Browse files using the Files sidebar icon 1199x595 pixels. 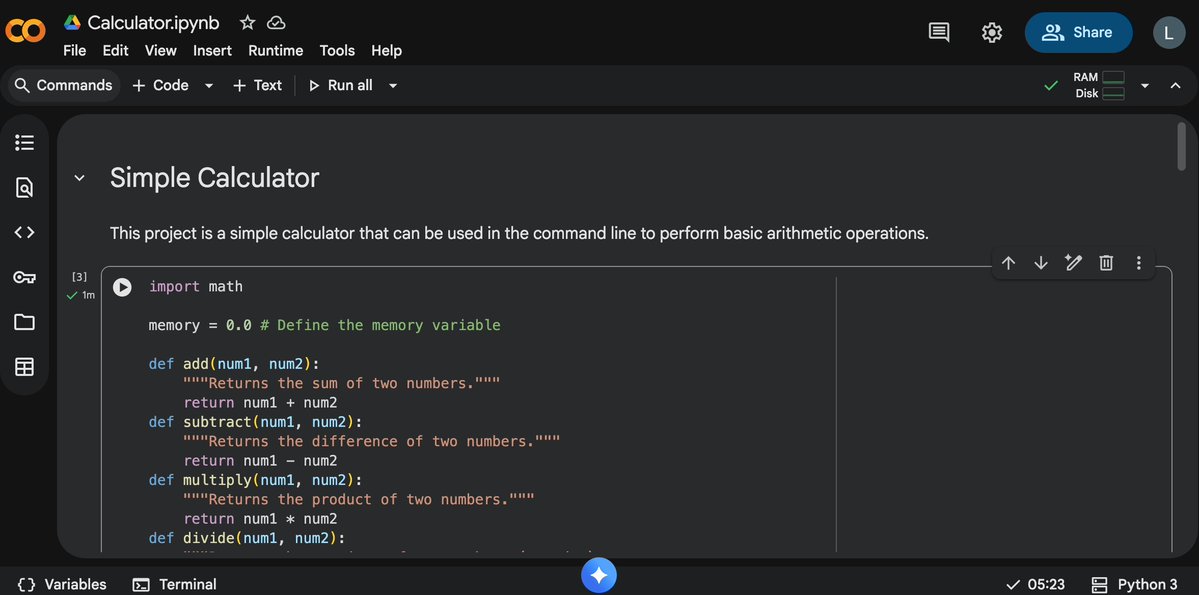[24, 321]
